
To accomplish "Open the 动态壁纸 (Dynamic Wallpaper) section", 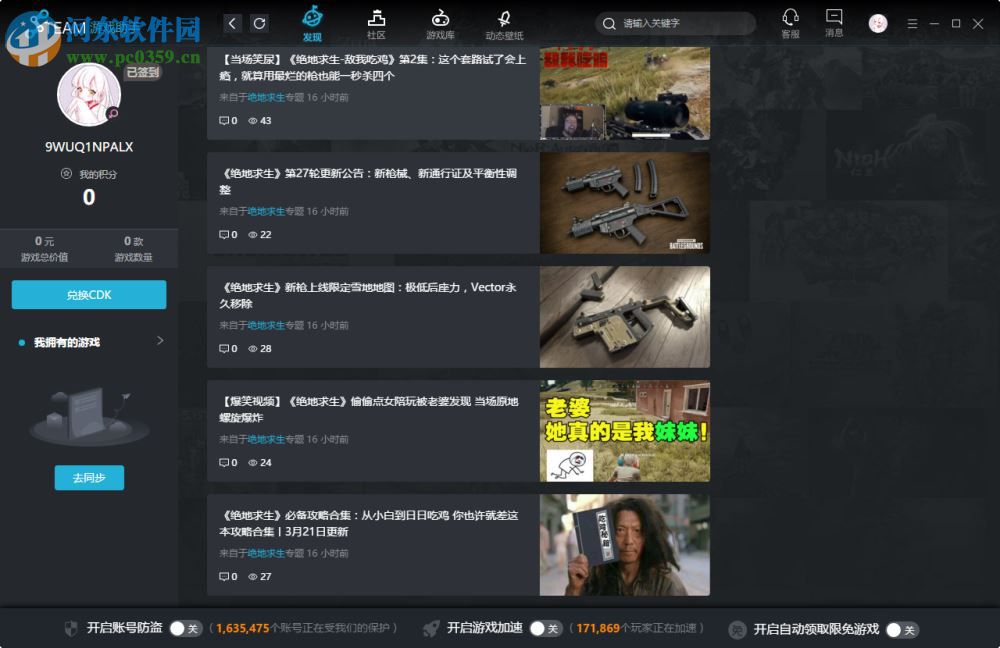I will tap(505, 20).
